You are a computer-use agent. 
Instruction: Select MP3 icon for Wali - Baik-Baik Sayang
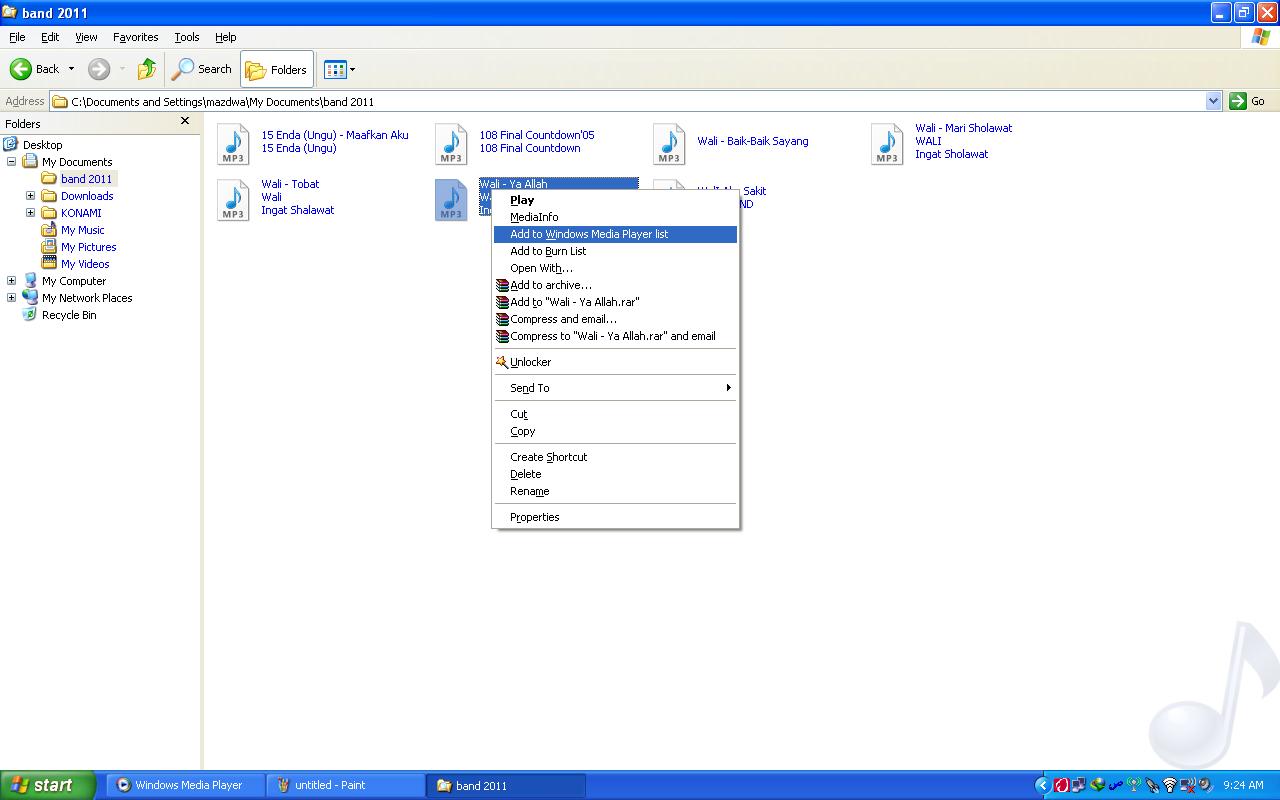tap(669, 144)
